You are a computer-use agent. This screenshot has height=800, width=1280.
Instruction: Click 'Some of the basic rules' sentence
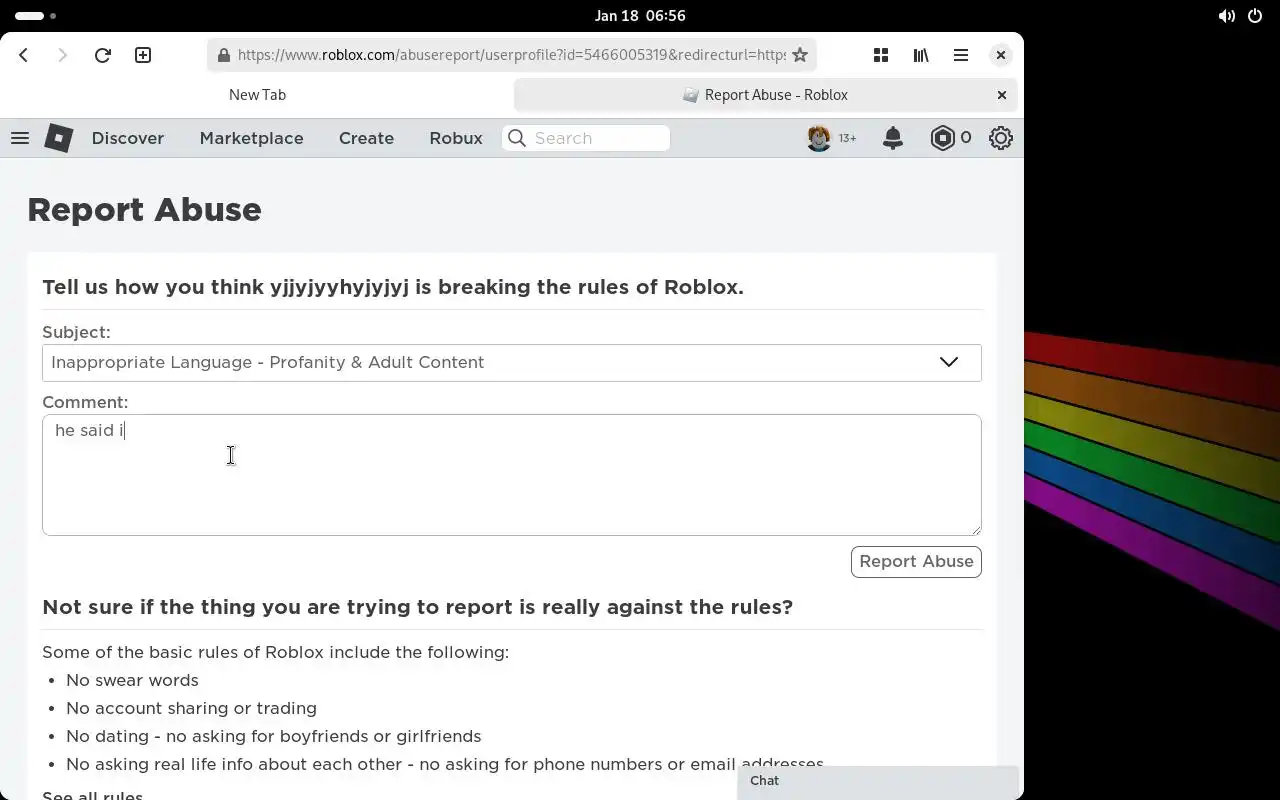tap(275, 652)
